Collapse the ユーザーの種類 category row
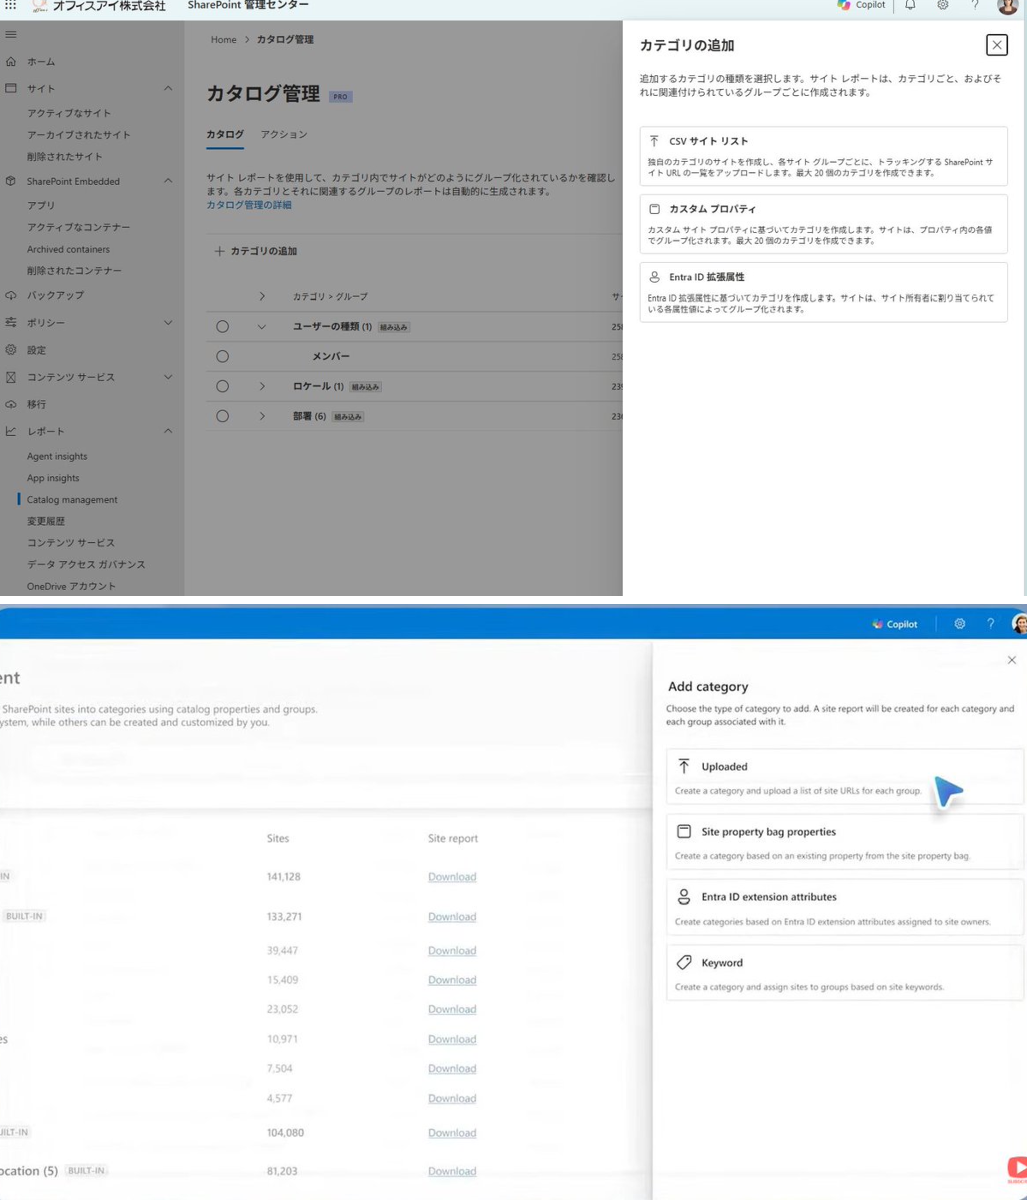The image size is (1027, 1200). [262, 327]
